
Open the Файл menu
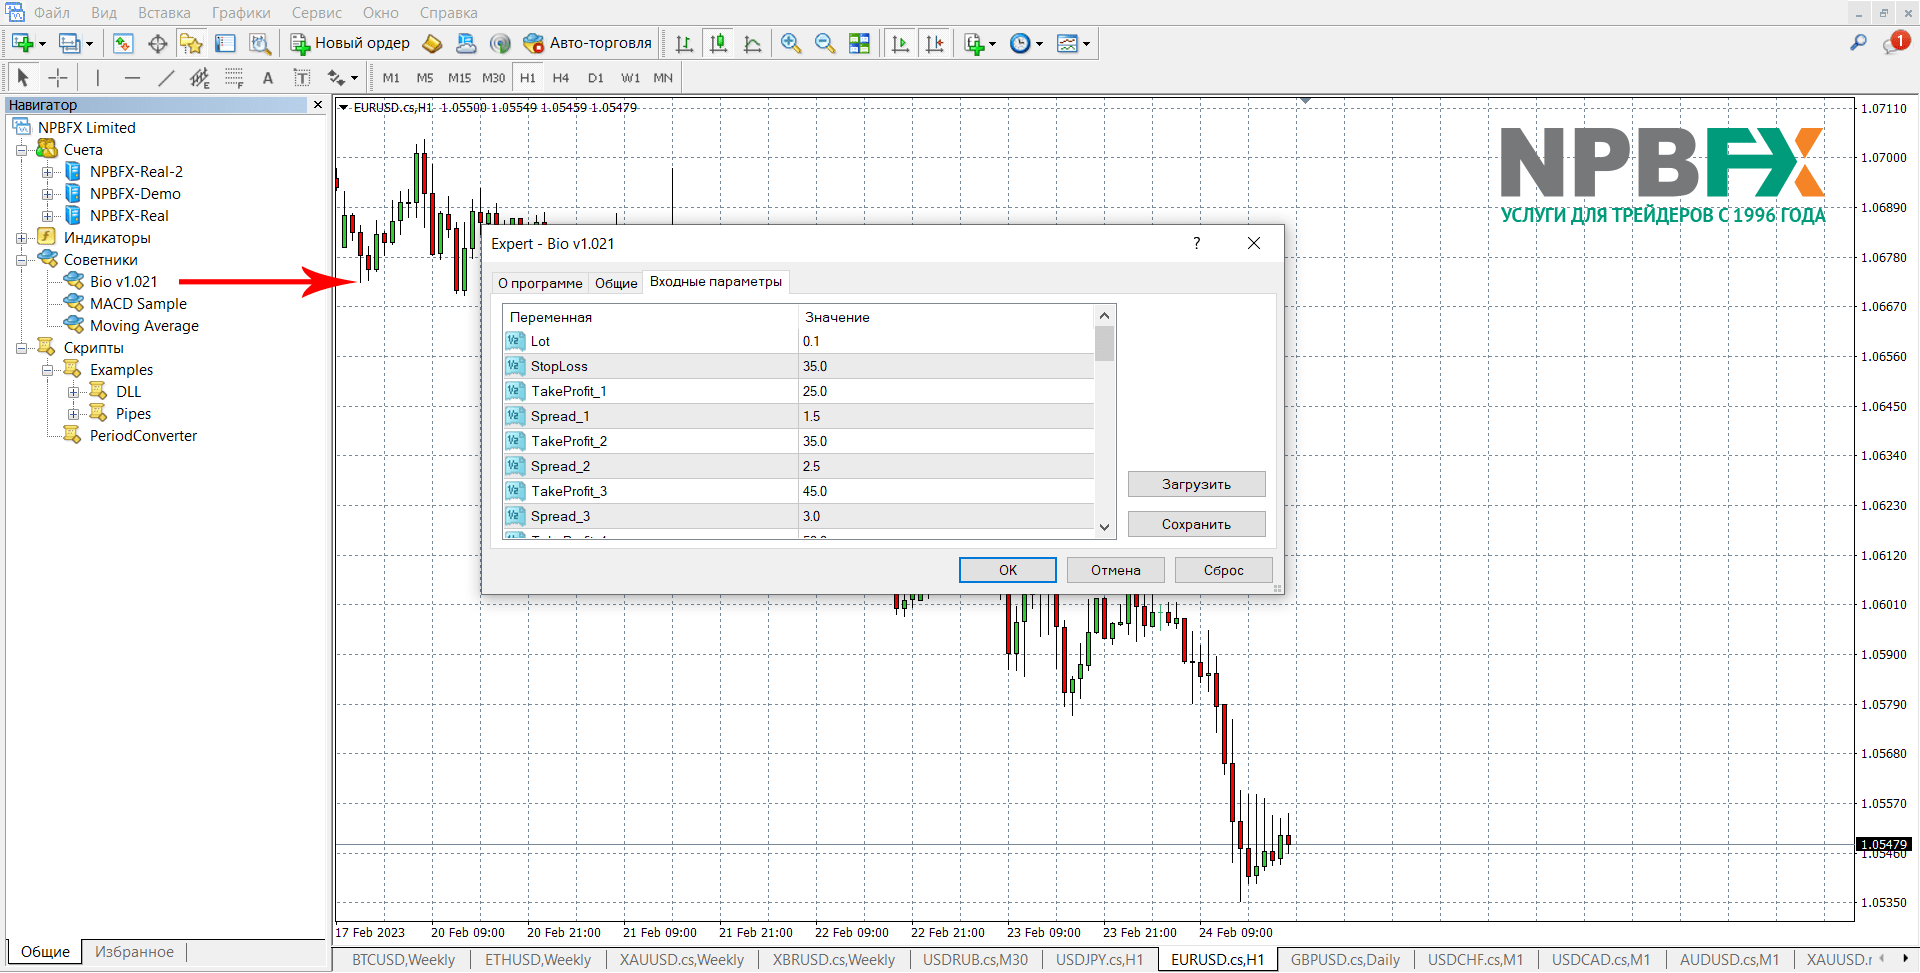(51, 13)
